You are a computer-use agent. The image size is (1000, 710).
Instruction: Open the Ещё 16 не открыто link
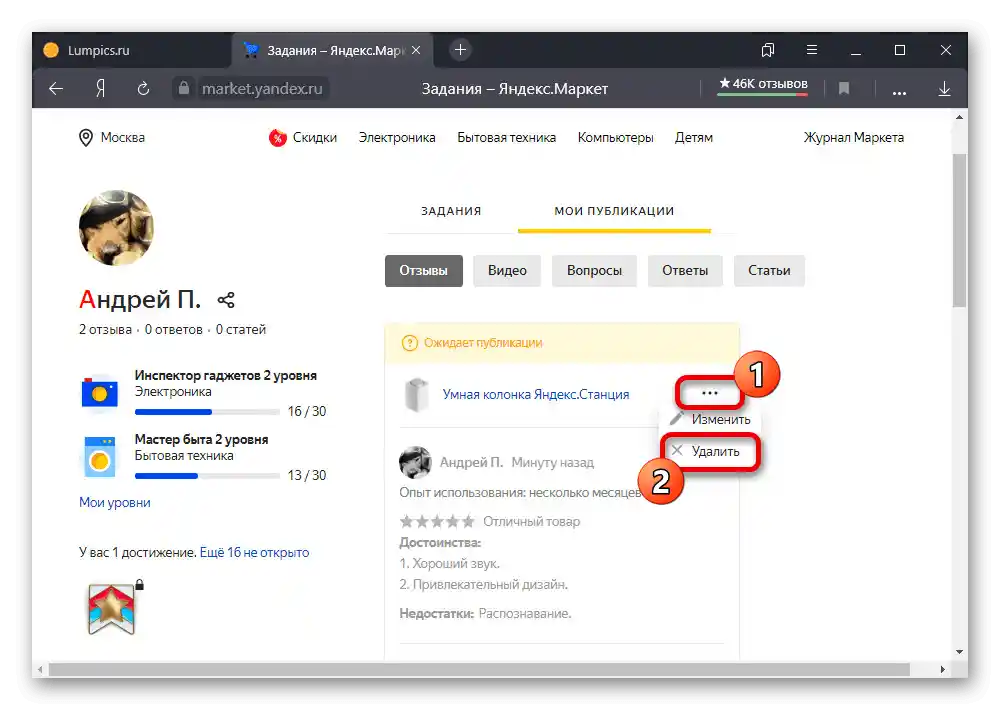pos(254,552)
